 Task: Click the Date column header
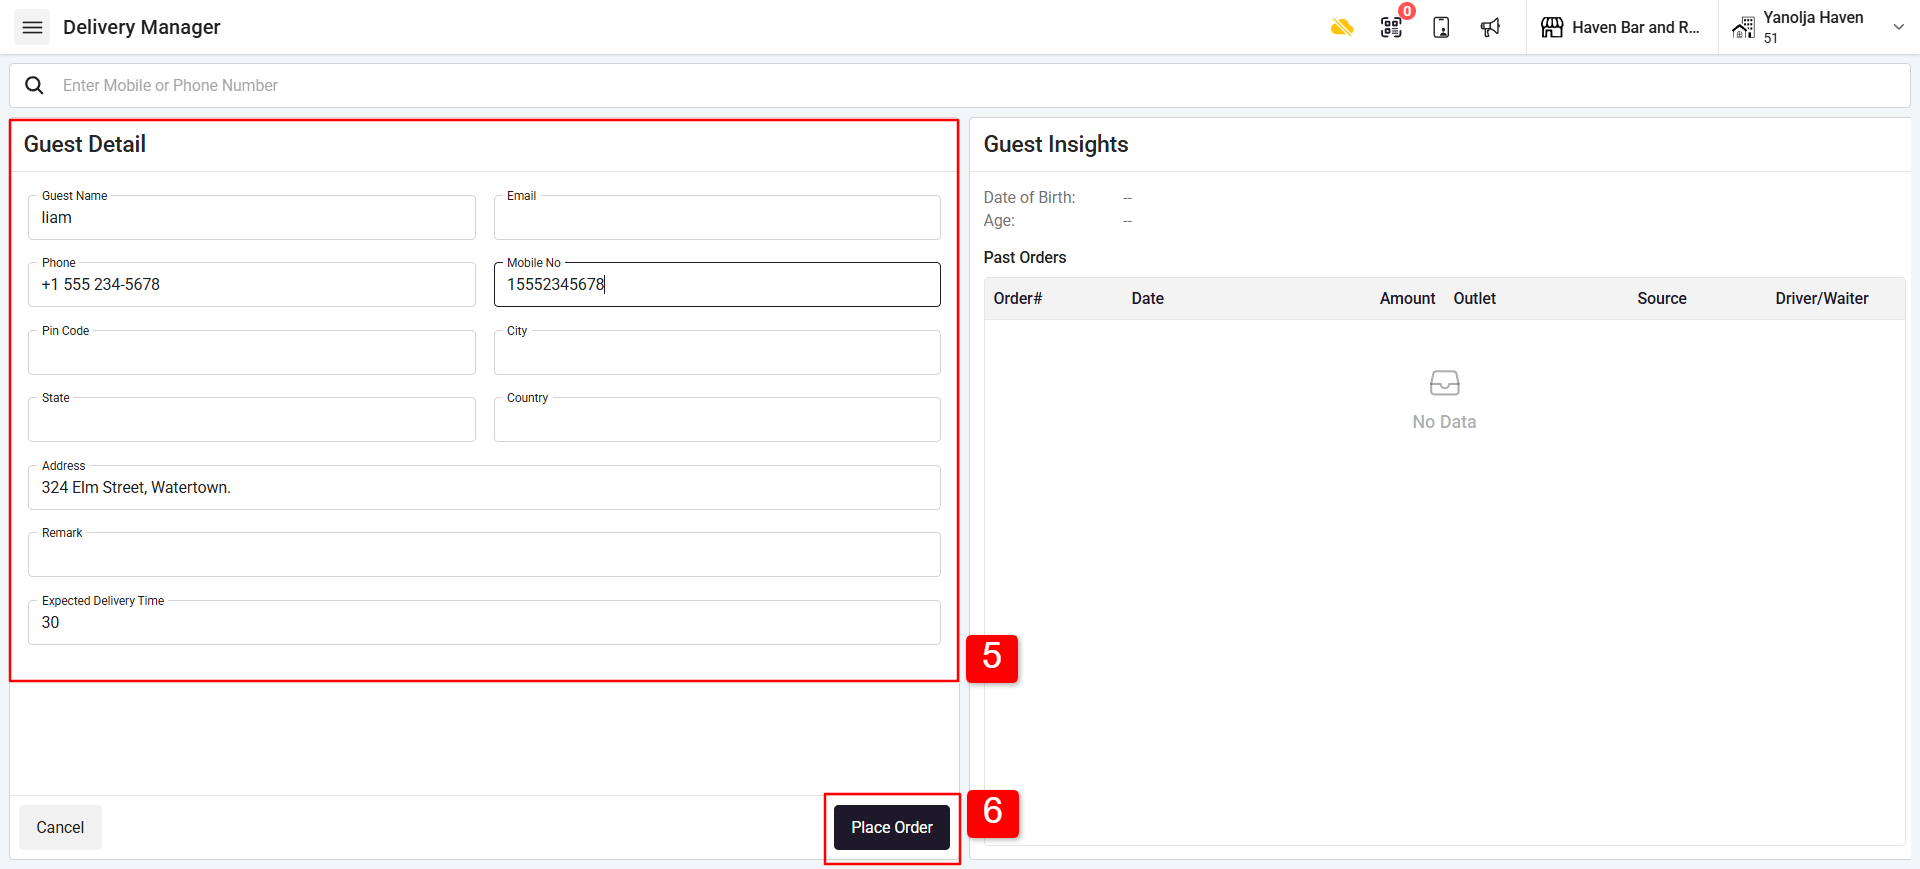(1147, 298)
